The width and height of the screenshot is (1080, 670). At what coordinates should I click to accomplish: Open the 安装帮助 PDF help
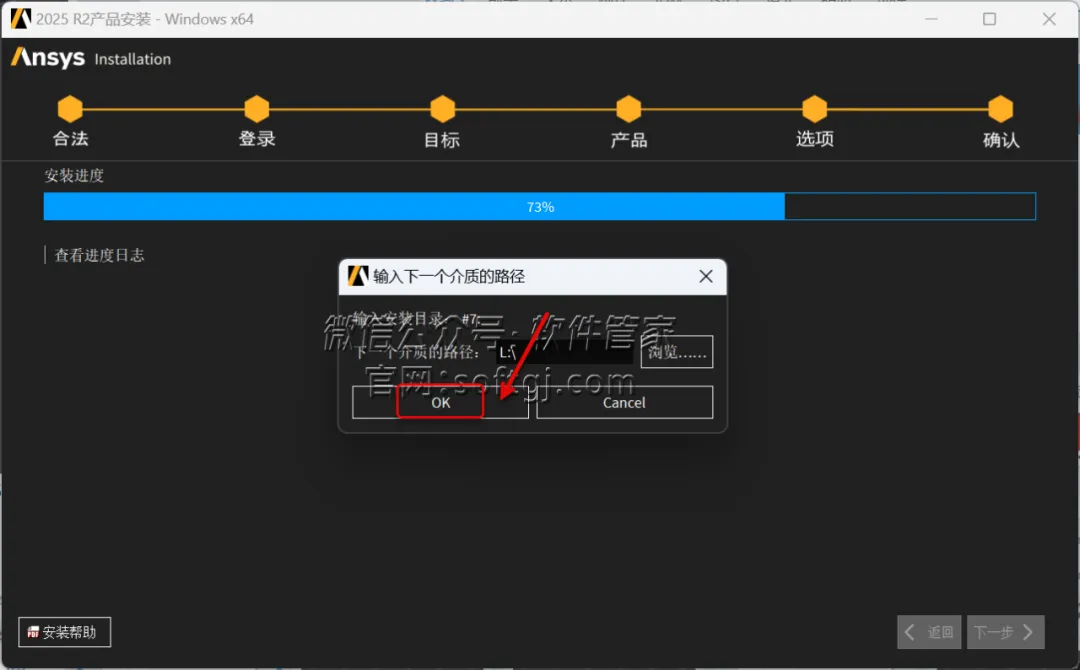(65, 632)
